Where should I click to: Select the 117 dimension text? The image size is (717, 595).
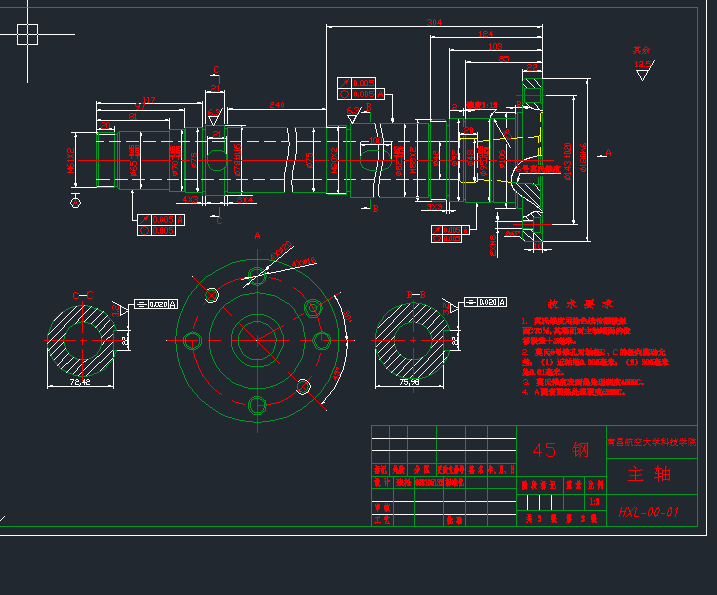pos(149,99)
